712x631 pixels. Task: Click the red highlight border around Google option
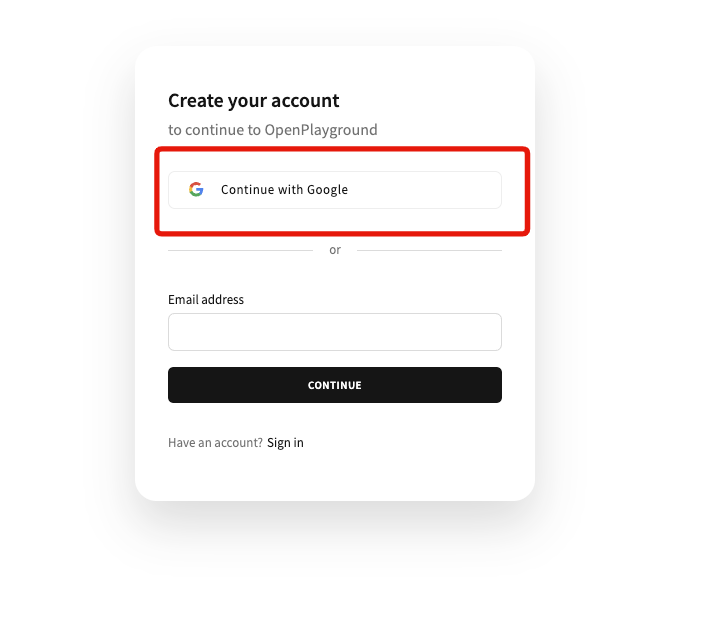[x=342, y=149]
